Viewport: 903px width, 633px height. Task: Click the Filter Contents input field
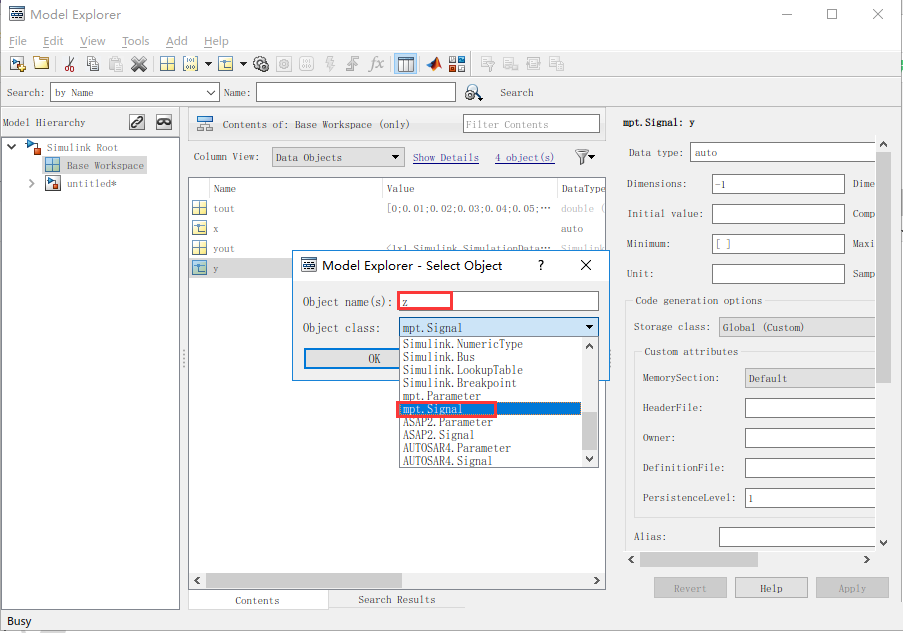(531, 124)
